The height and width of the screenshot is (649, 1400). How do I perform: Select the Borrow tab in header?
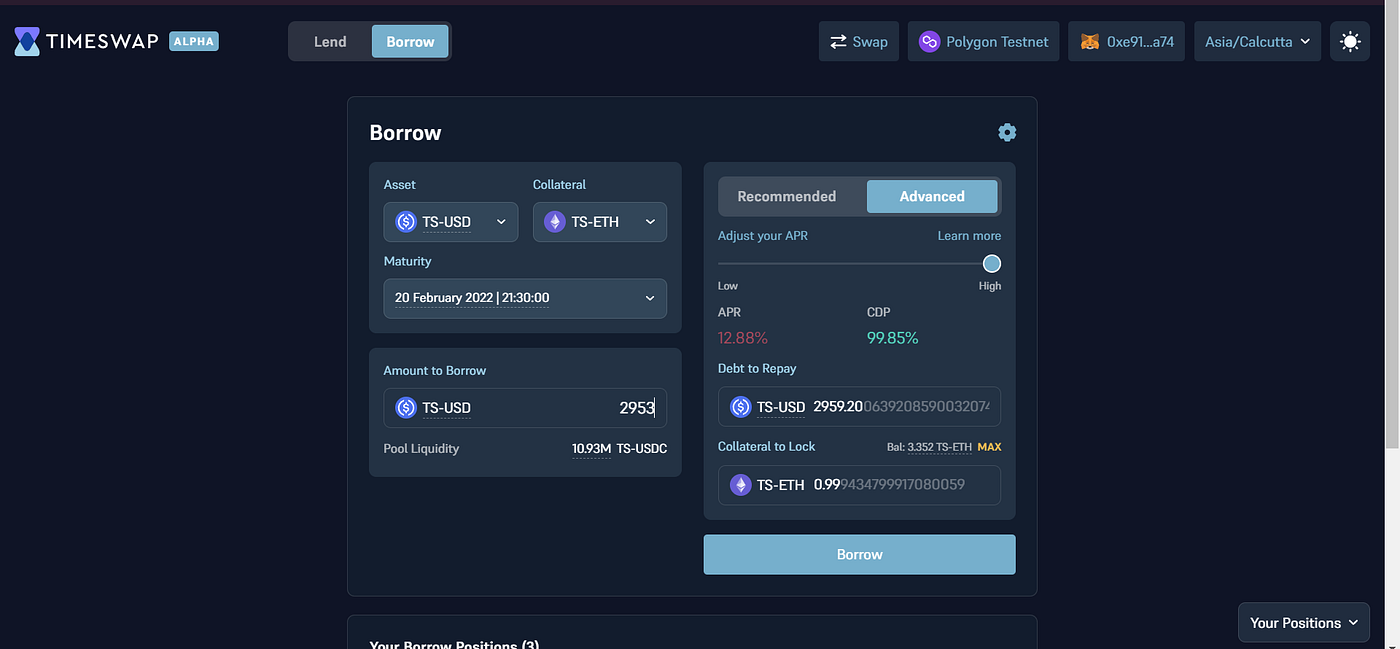(x=410, y=42)
